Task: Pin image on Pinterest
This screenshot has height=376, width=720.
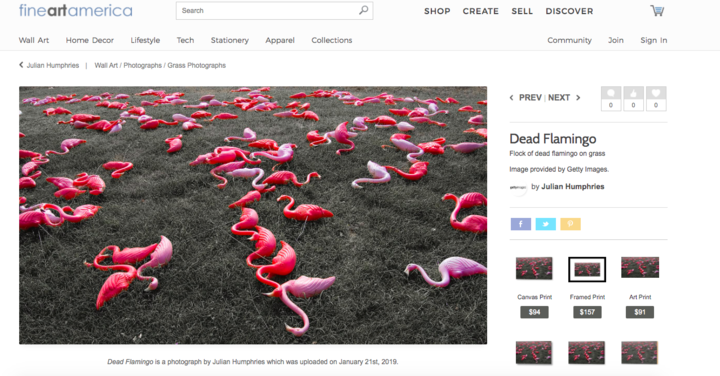Action: 570,224
